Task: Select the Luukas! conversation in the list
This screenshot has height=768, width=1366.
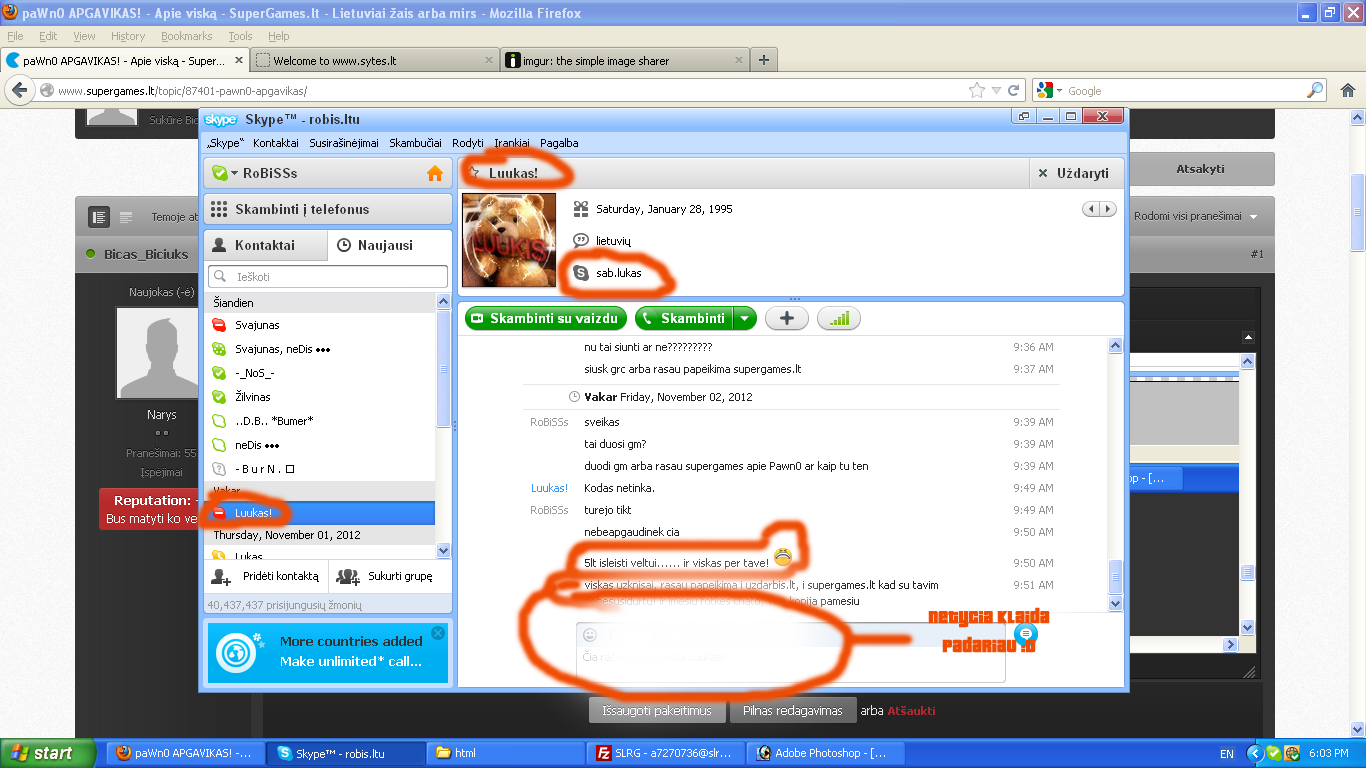Action: [x=320, y=513]
